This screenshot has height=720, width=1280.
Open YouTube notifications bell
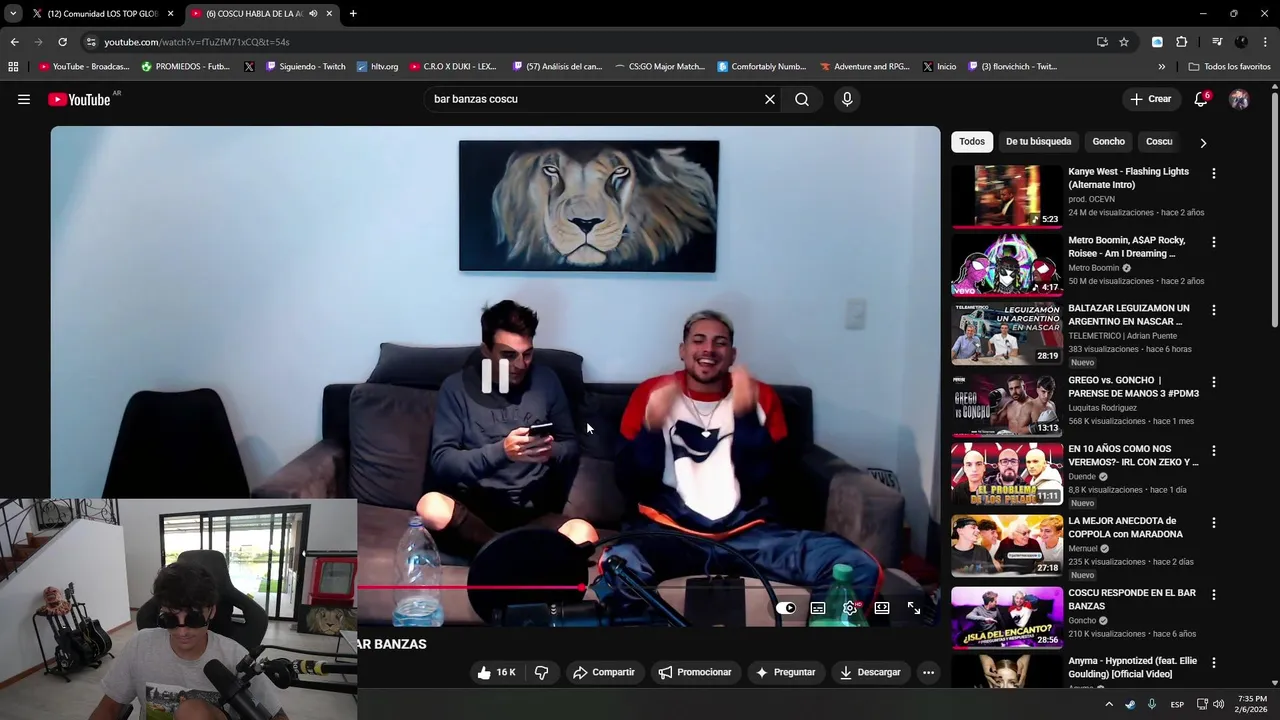coord(1201,99)
